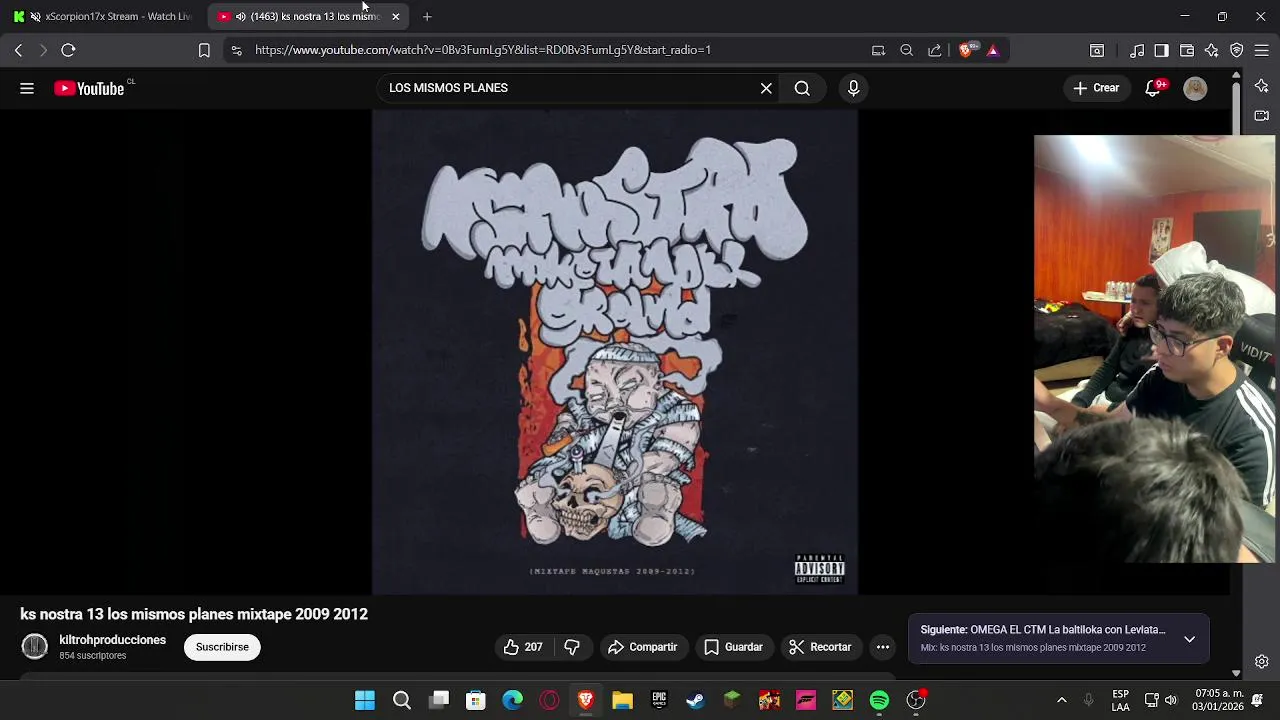Open Epic Games Launcher in taskbar
The height and width of the screenshot is (720, 1280).
659,701
